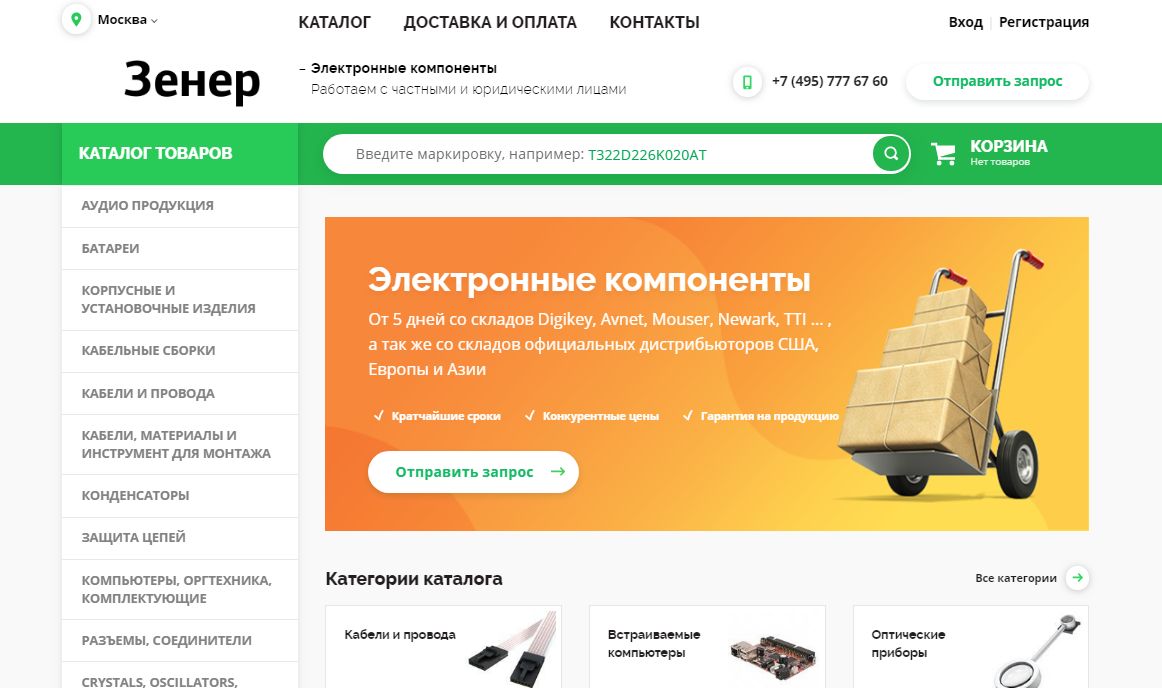Focus the marking search input field
1162x688 pixels.
598,154
